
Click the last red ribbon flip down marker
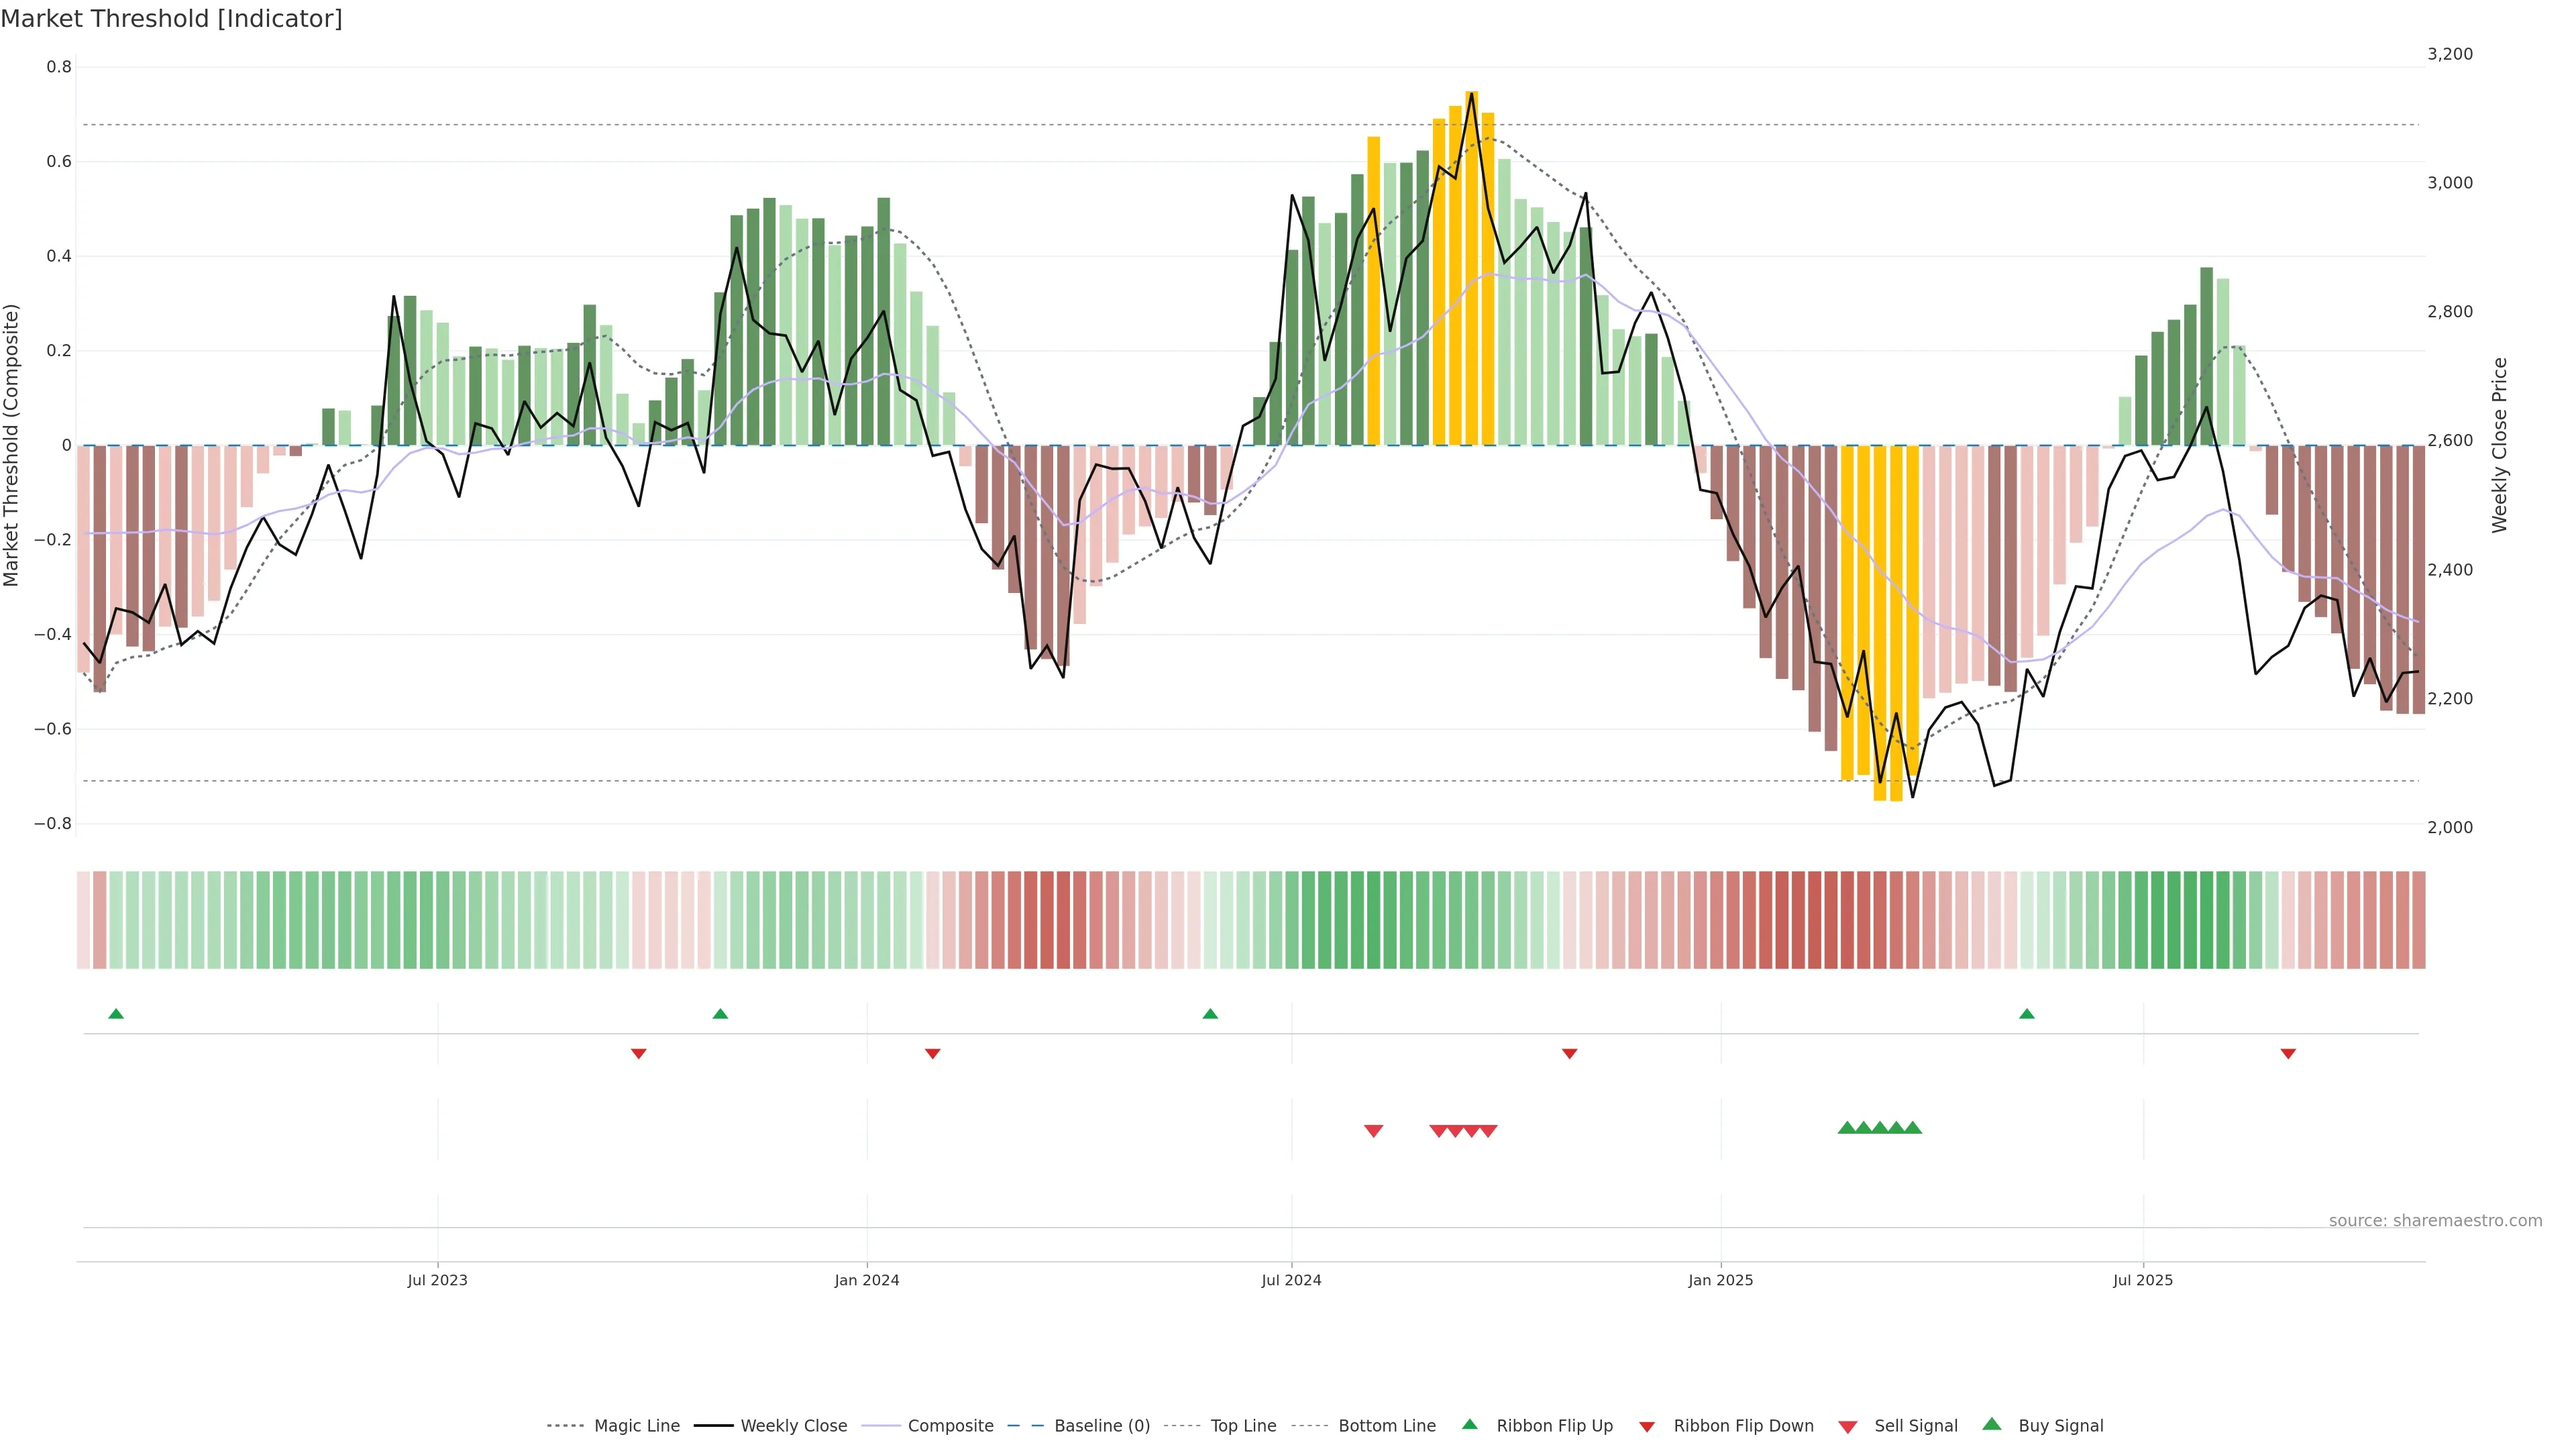tap(2288, 1053)
